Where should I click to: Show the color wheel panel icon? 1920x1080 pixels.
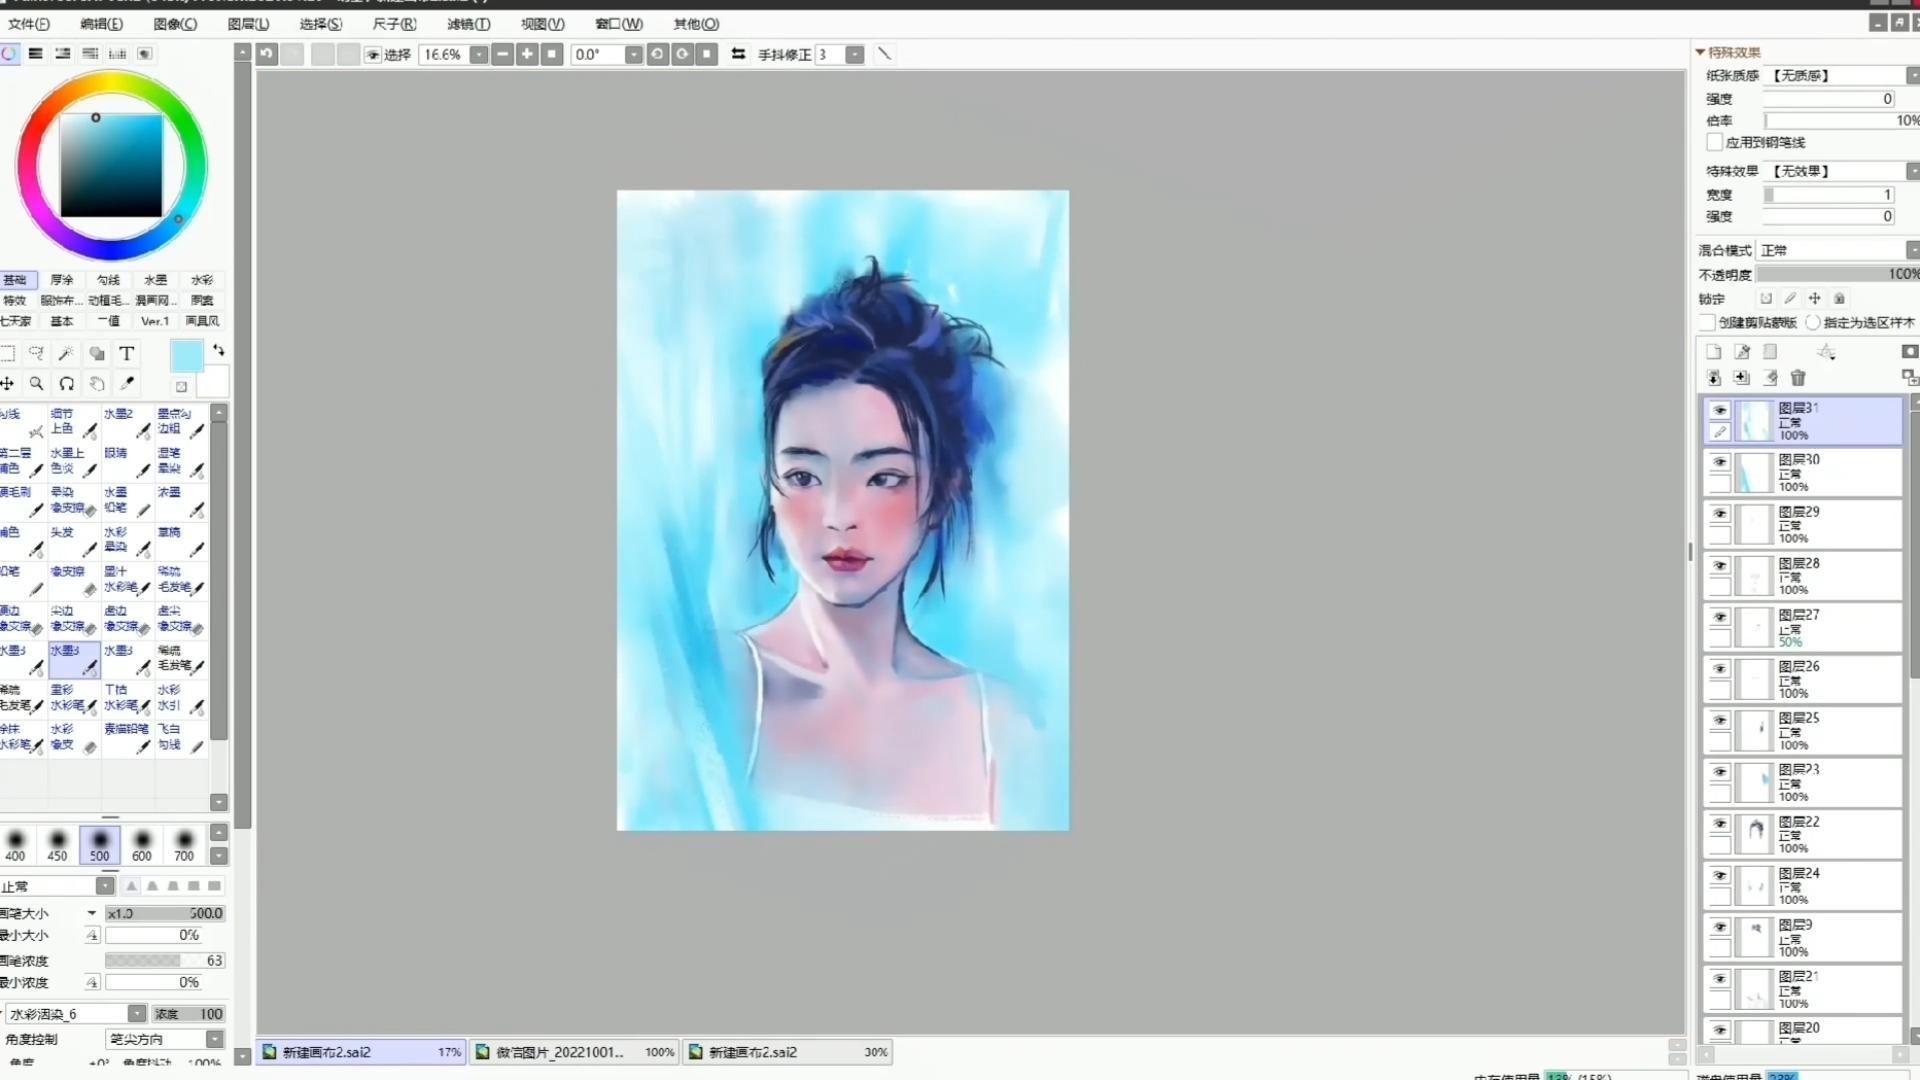9,53
